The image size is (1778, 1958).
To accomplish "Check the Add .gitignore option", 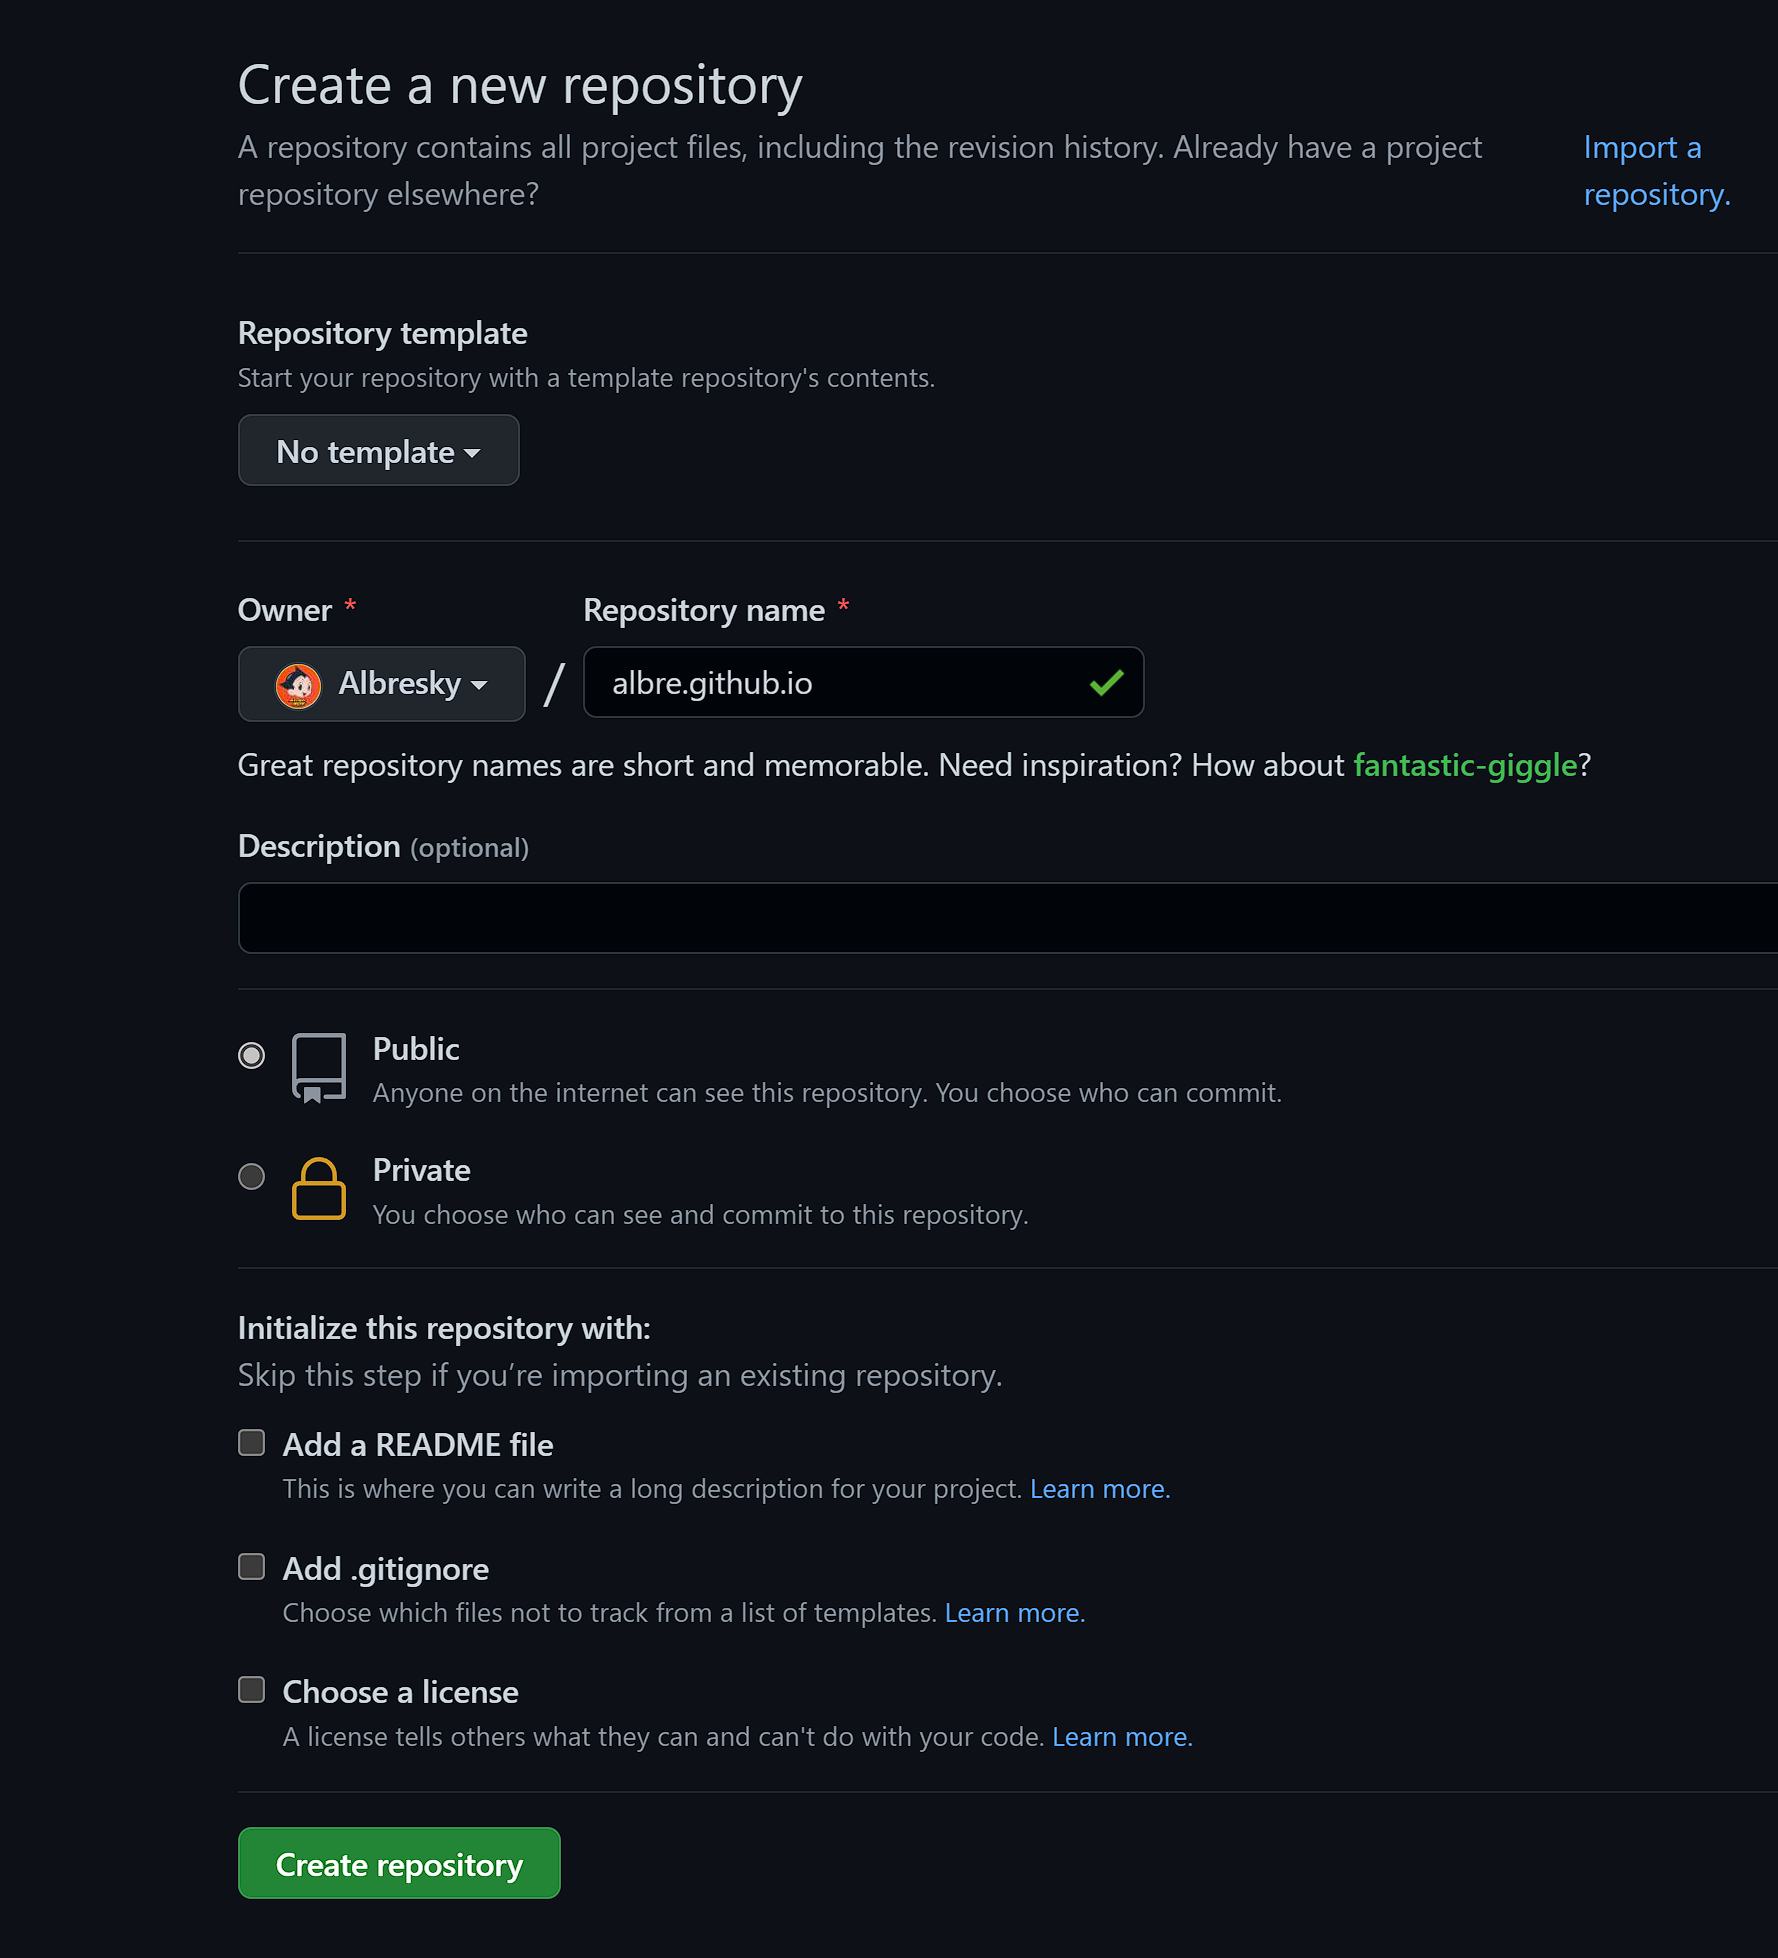I will 252,1566.
